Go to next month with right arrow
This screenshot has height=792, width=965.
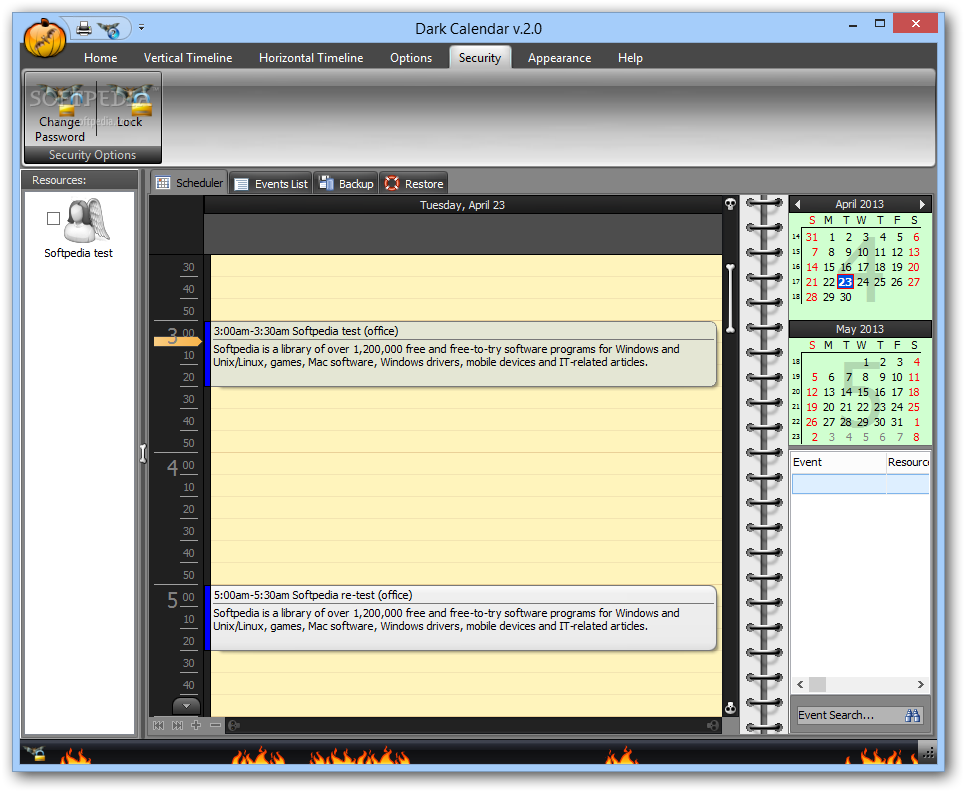pos(922,204)
